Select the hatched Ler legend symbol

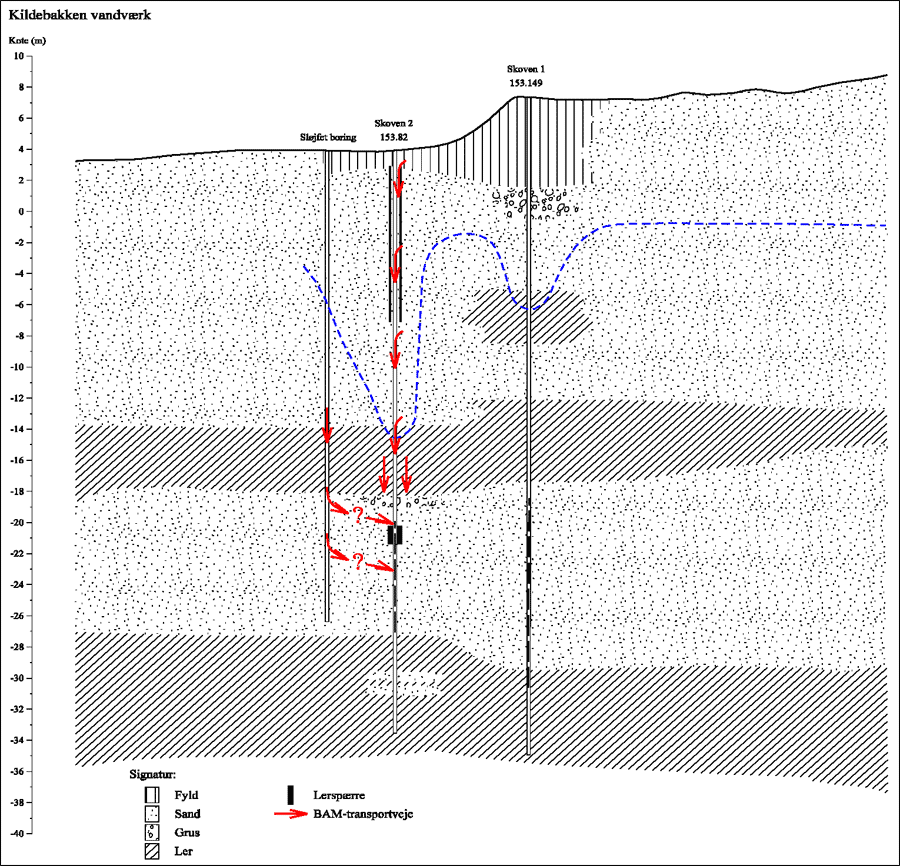pos(151,851)
